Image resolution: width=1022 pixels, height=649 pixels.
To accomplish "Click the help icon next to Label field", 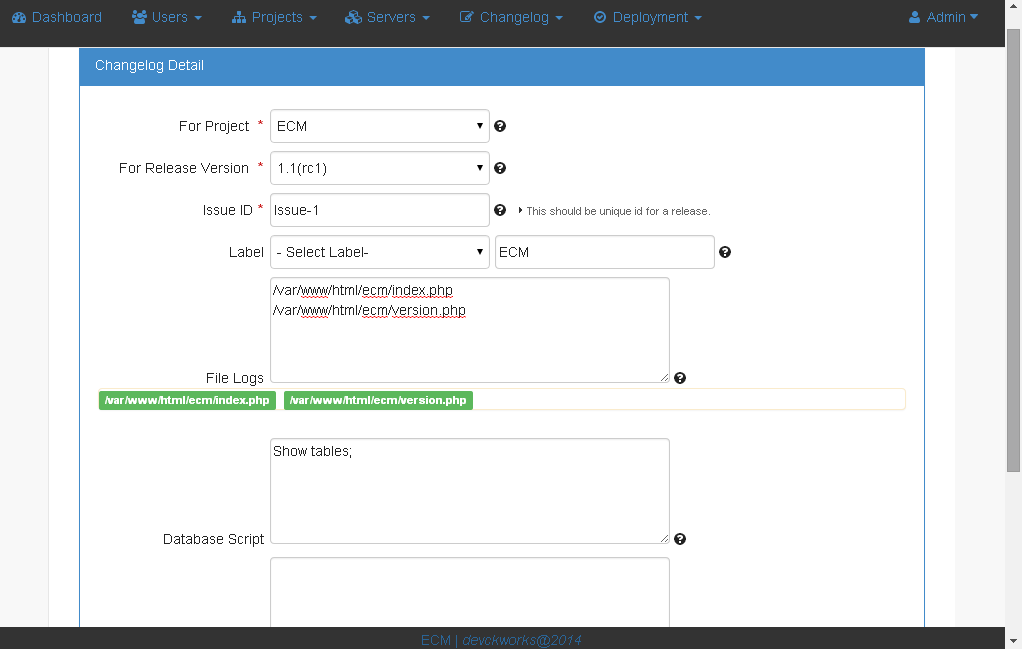I will 725,252.
